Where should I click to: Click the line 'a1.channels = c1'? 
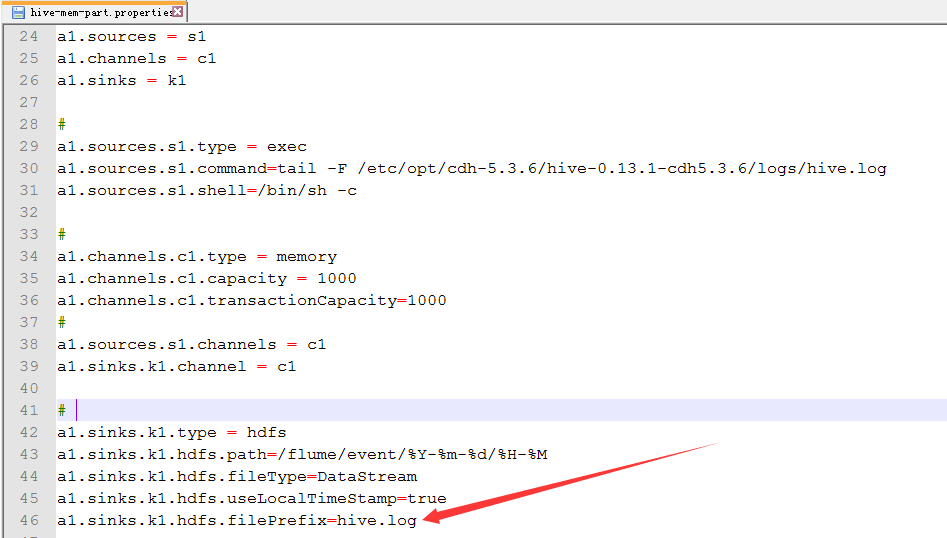pyautogui.click(x=136, y=59)
